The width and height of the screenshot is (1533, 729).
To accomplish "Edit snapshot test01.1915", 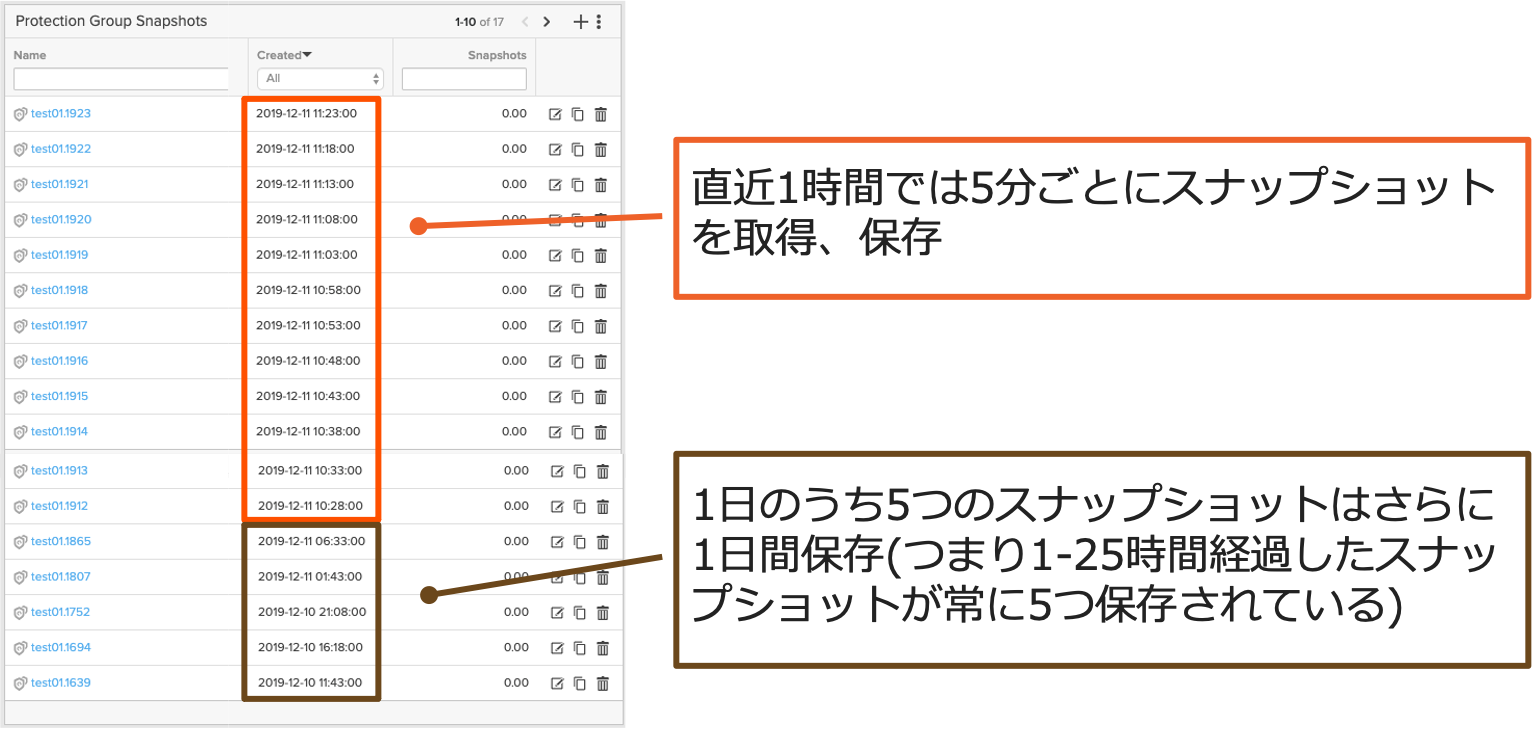I will click(x=555, y=396).
